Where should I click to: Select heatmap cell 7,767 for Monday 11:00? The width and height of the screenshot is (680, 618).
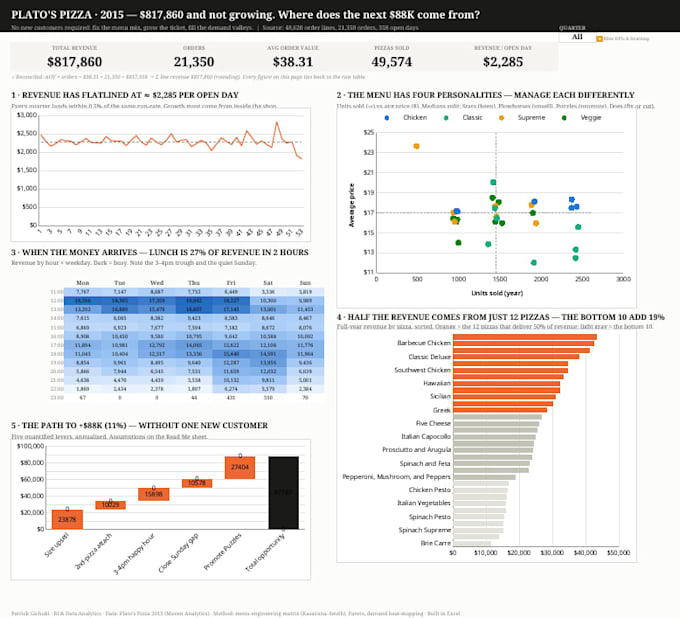[x=82, y=292]
